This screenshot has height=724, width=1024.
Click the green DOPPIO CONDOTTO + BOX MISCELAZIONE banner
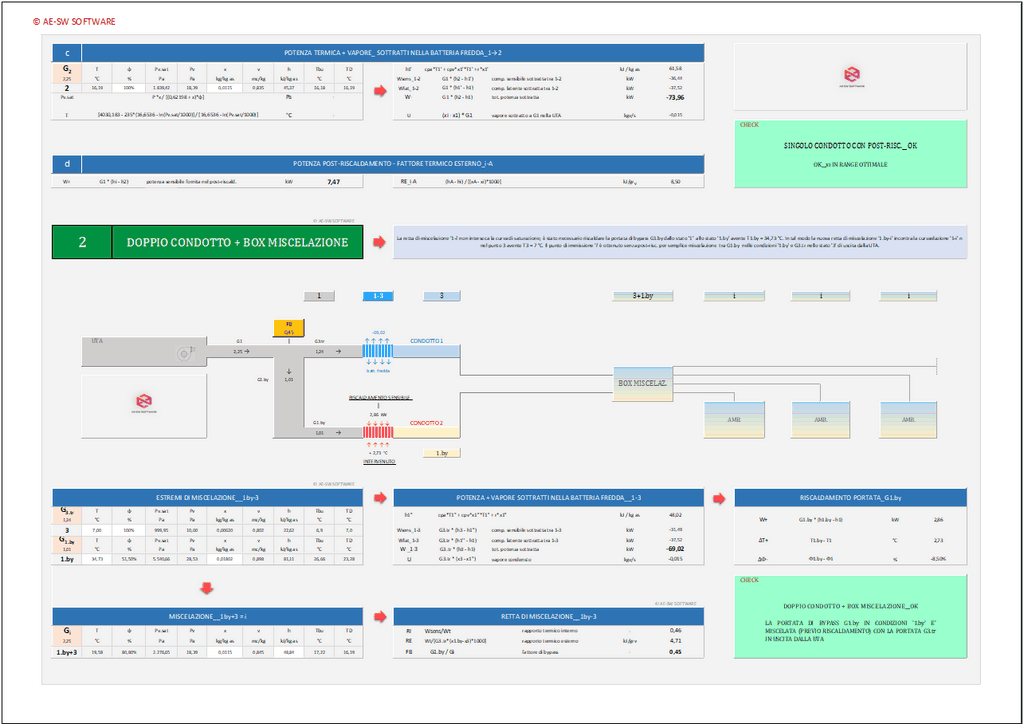click(x=236, y=243)
